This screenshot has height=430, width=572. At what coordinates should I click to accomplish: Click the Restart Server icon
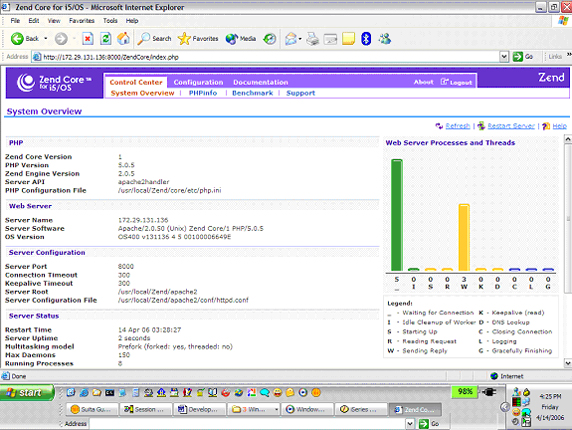pyautogui.click(x=482, y=126)
